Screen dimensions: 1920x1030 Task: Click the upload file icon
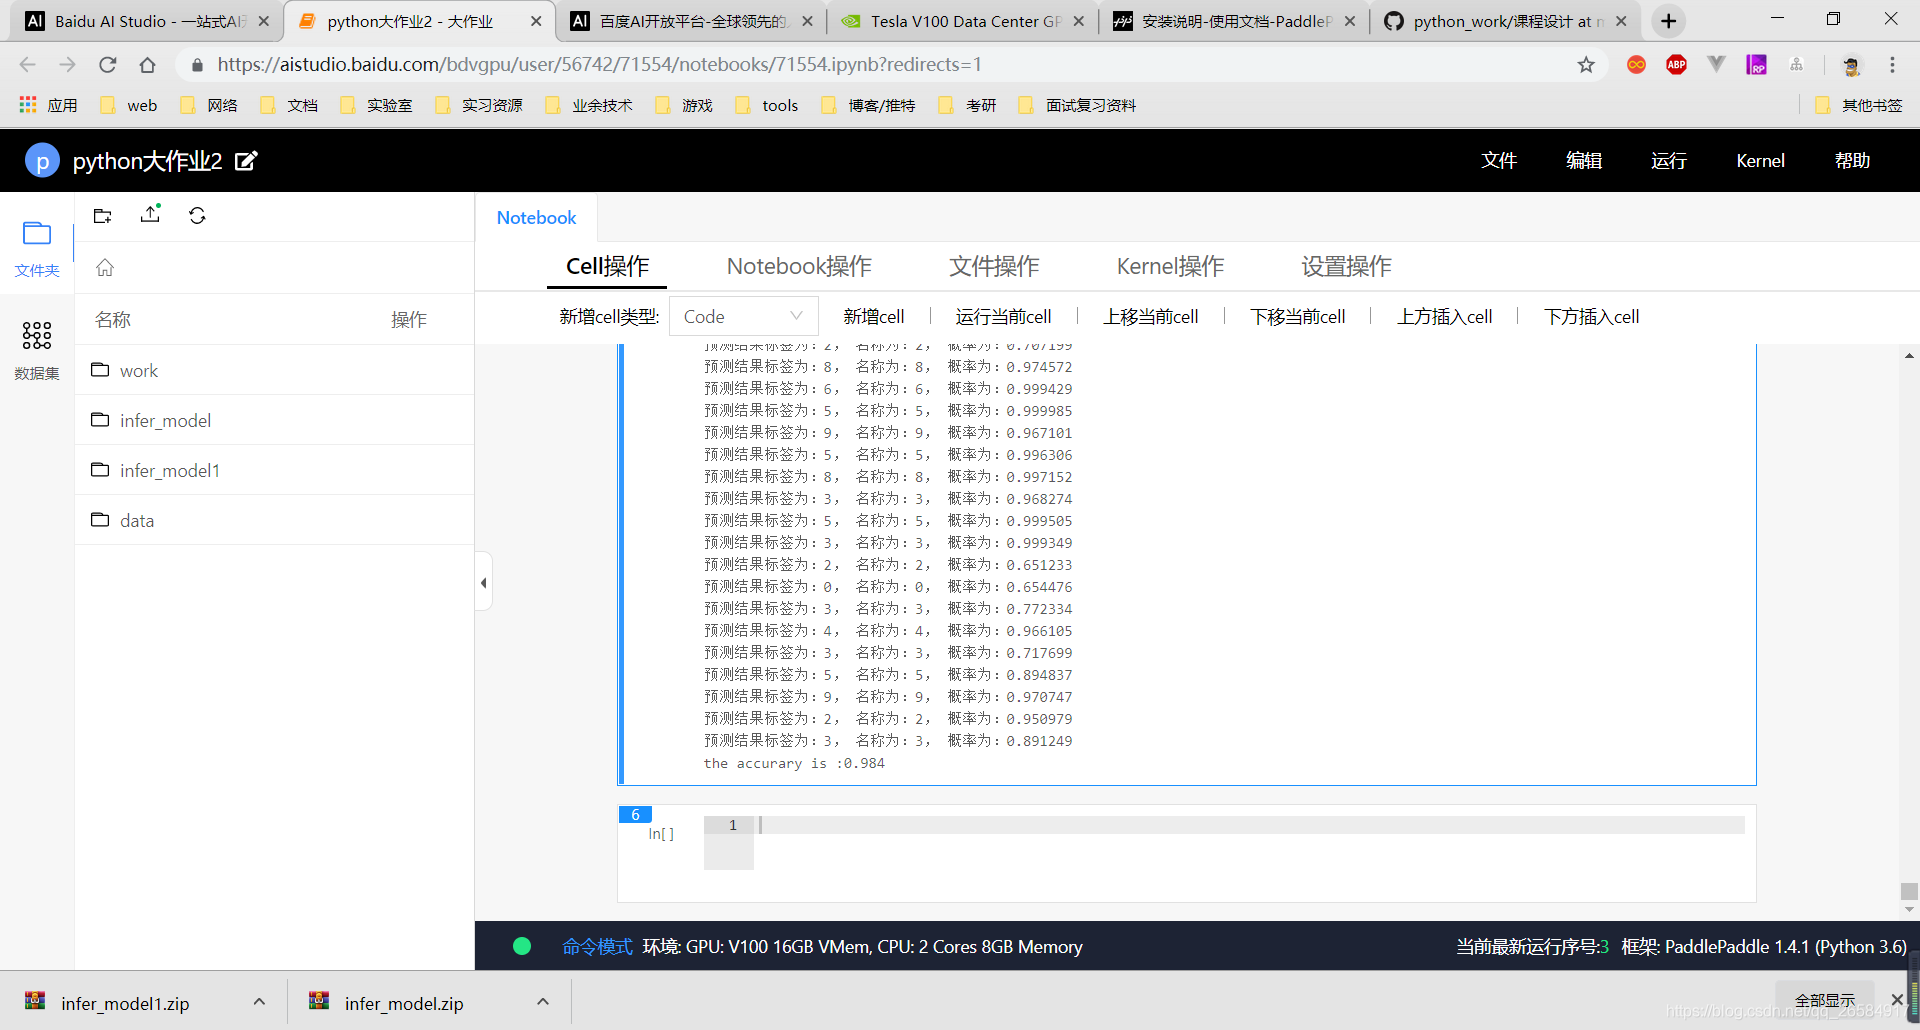point(151,214)
